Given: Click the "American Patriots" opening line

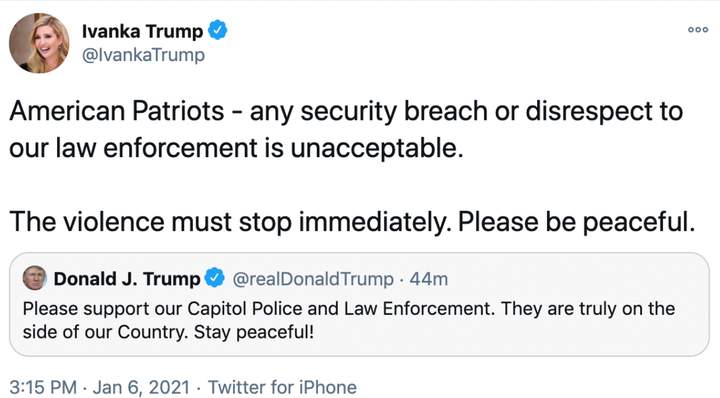Looking at the screenshot, I should [x=117, y=111].
